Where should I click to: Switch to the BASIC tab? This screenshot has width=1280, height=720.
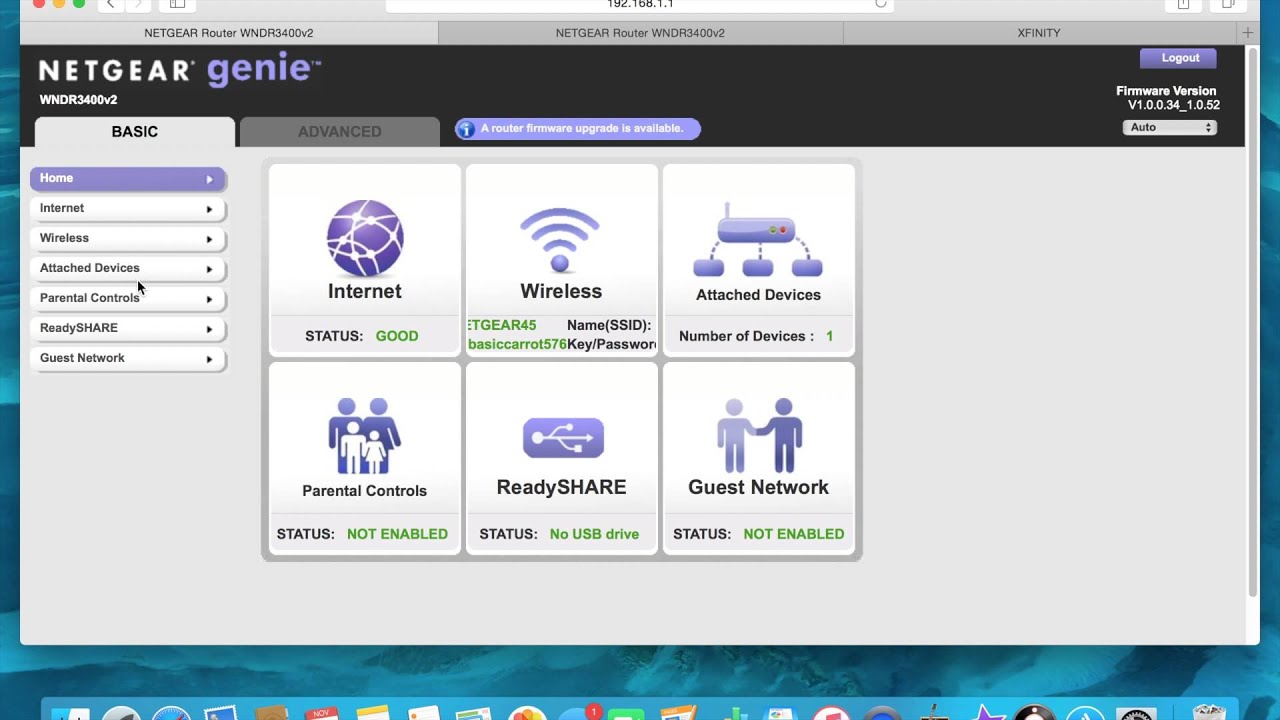135,132
